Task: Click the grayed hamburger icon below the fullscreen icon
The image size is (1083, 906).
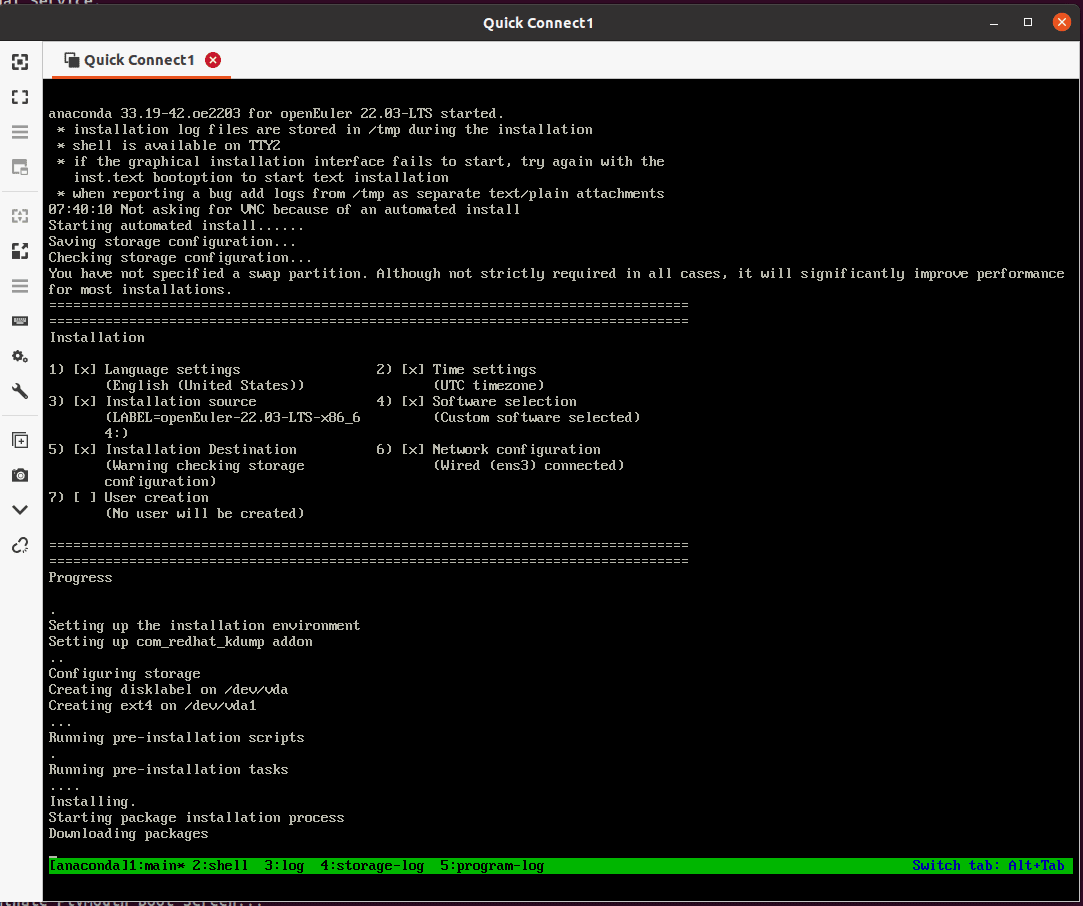Action: pyautogui.click(x=20, y=132)
